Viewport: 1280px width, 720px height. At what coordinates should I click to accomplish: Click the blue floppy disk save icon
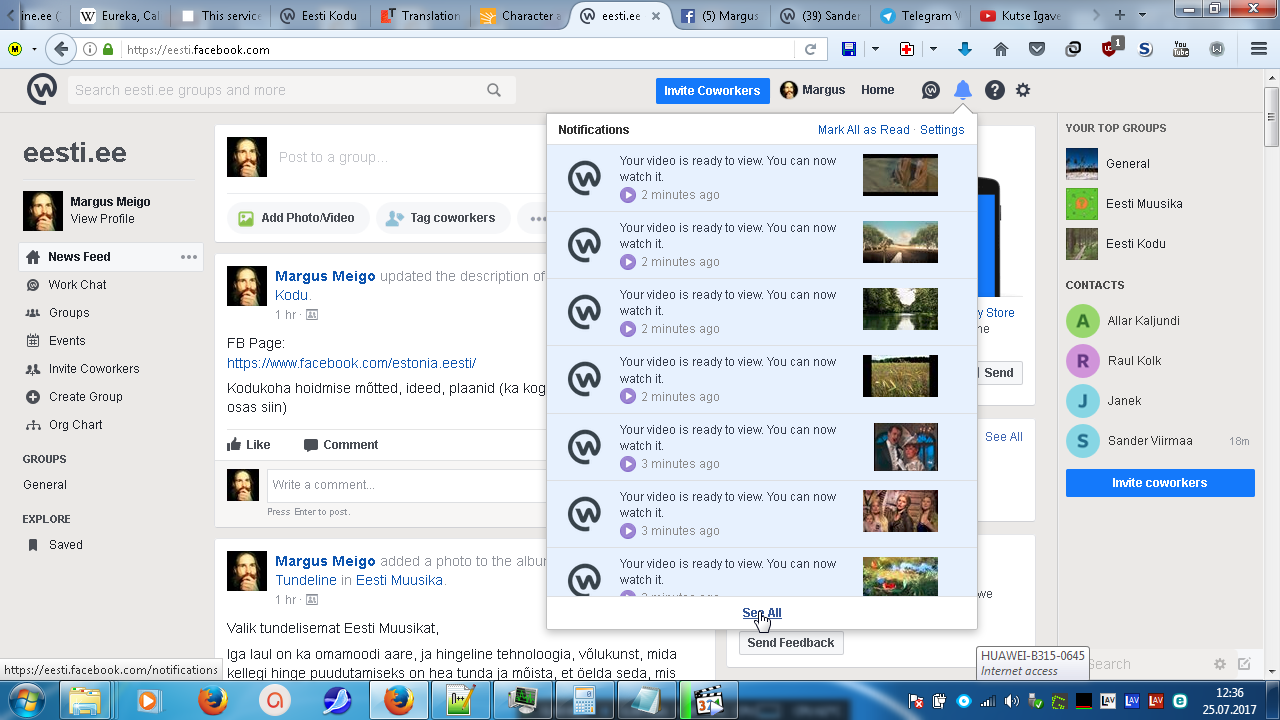(x=849, y=49)
